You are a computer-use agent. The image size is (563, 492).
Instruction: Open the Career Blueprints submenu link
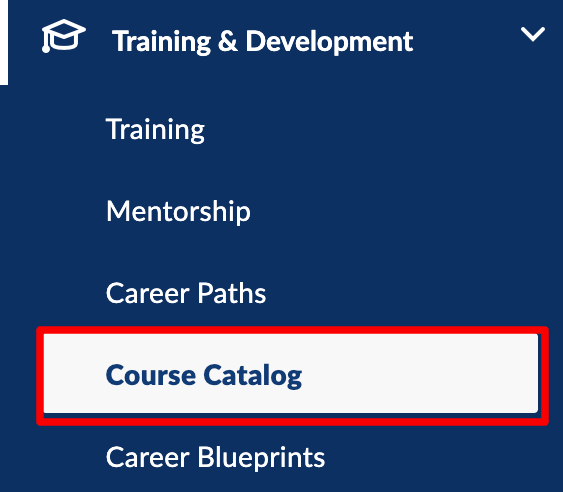215,457
